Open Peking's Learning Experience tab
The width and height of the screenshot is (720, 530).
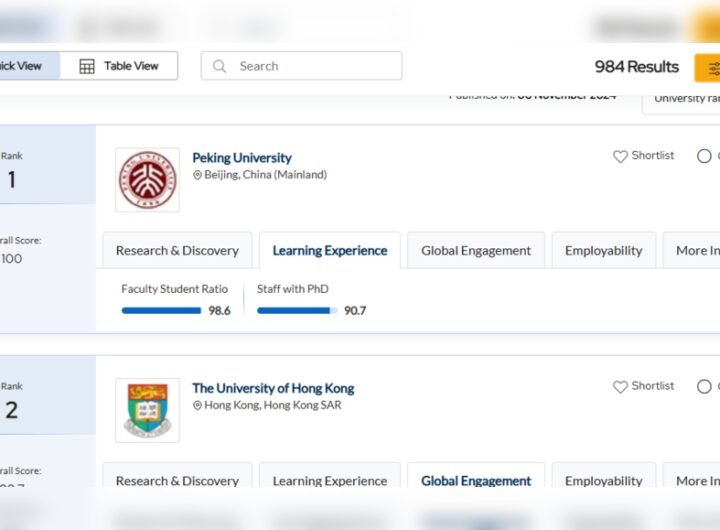tap(330, 250)
